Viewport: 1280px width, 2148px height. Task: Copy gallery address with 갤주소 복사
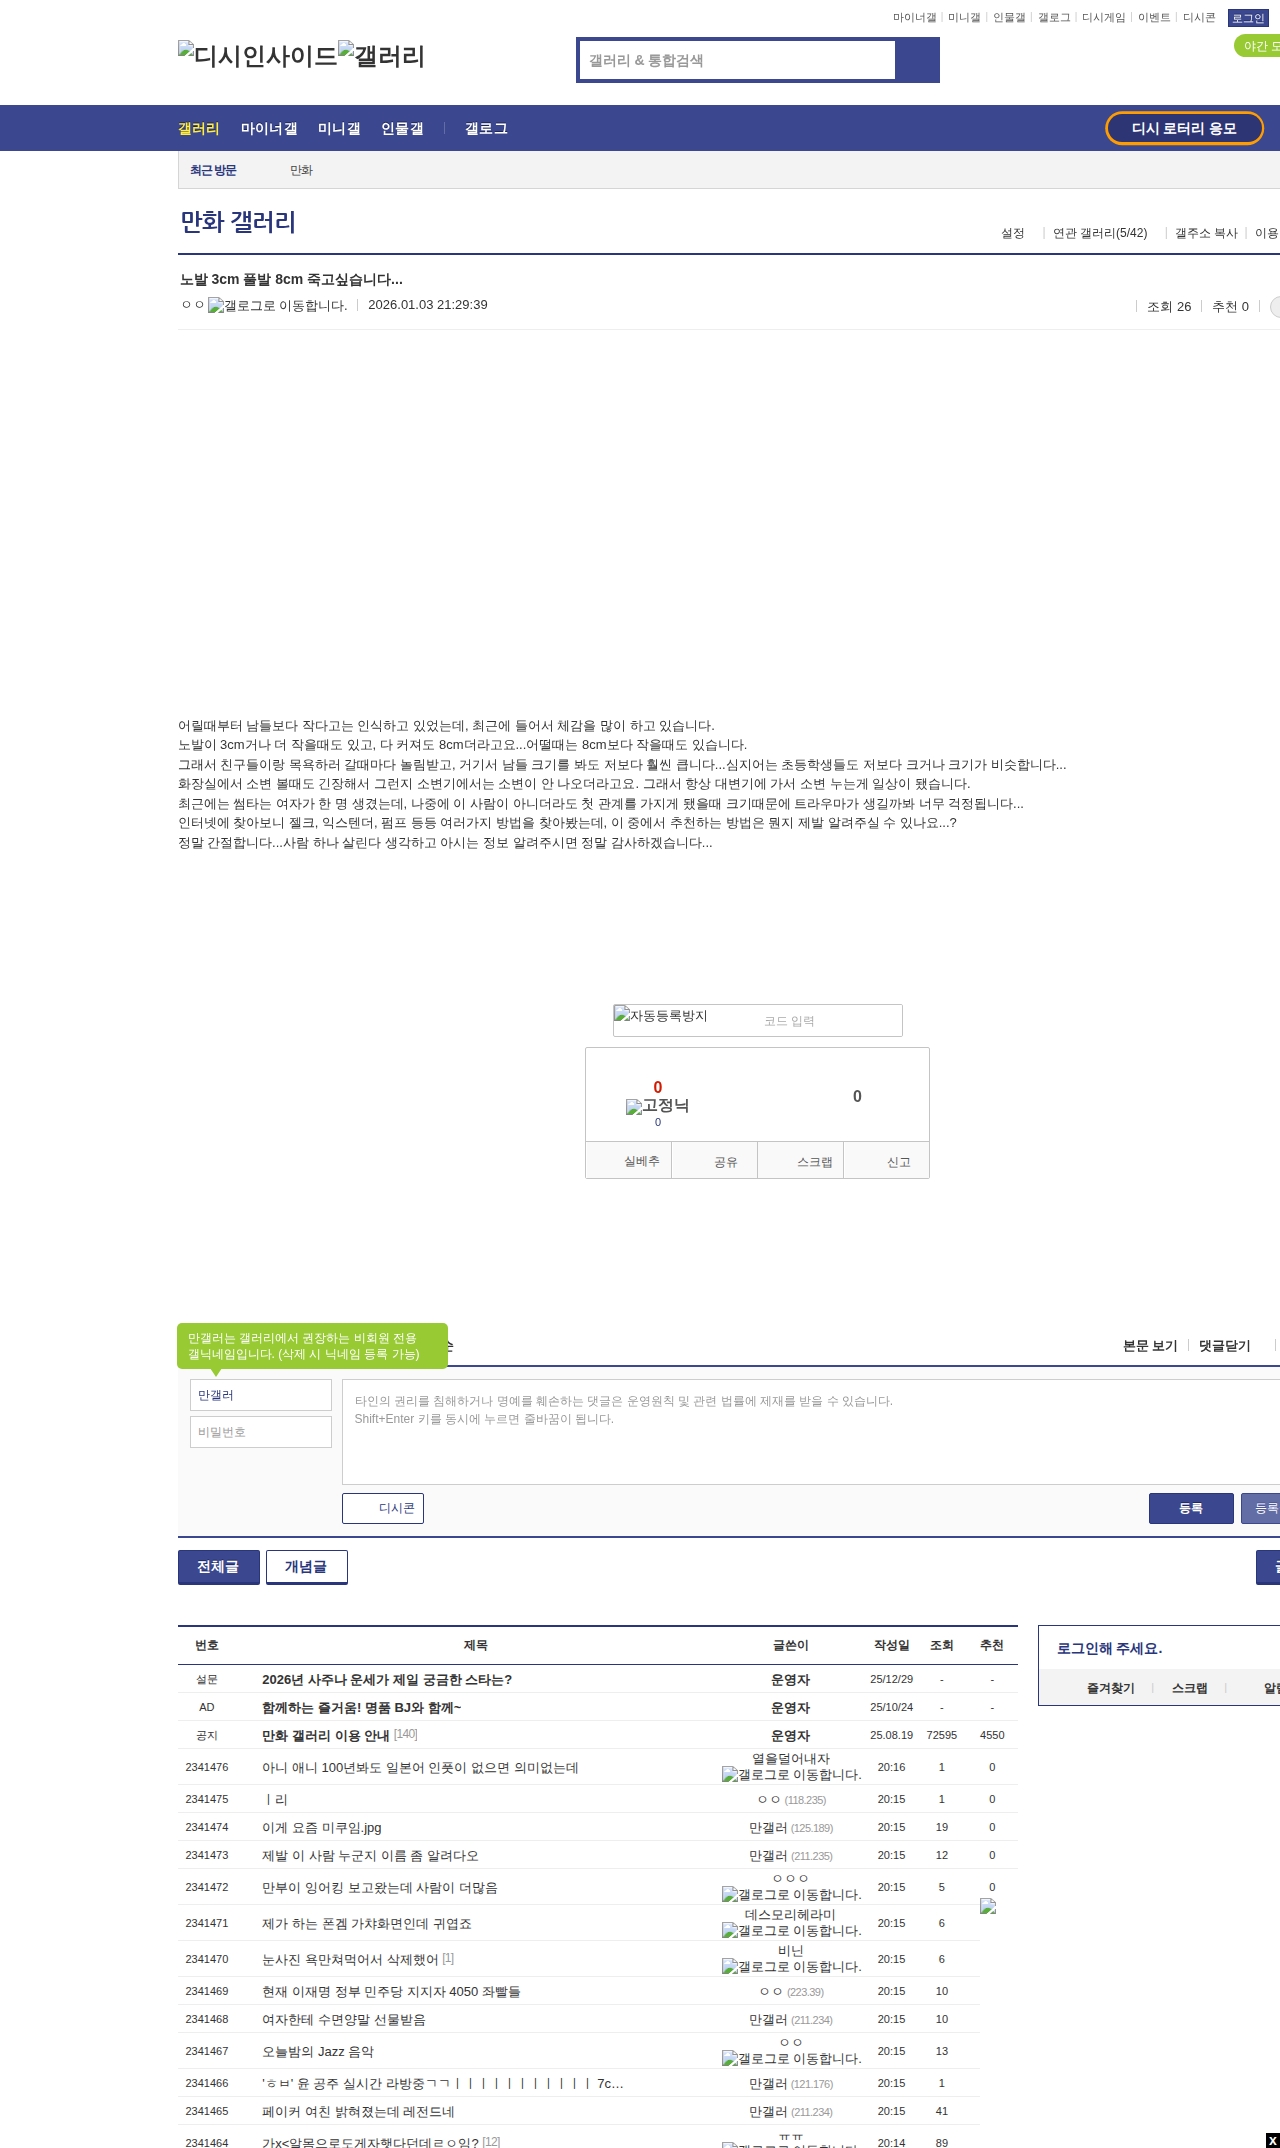tap(1206, 233)
